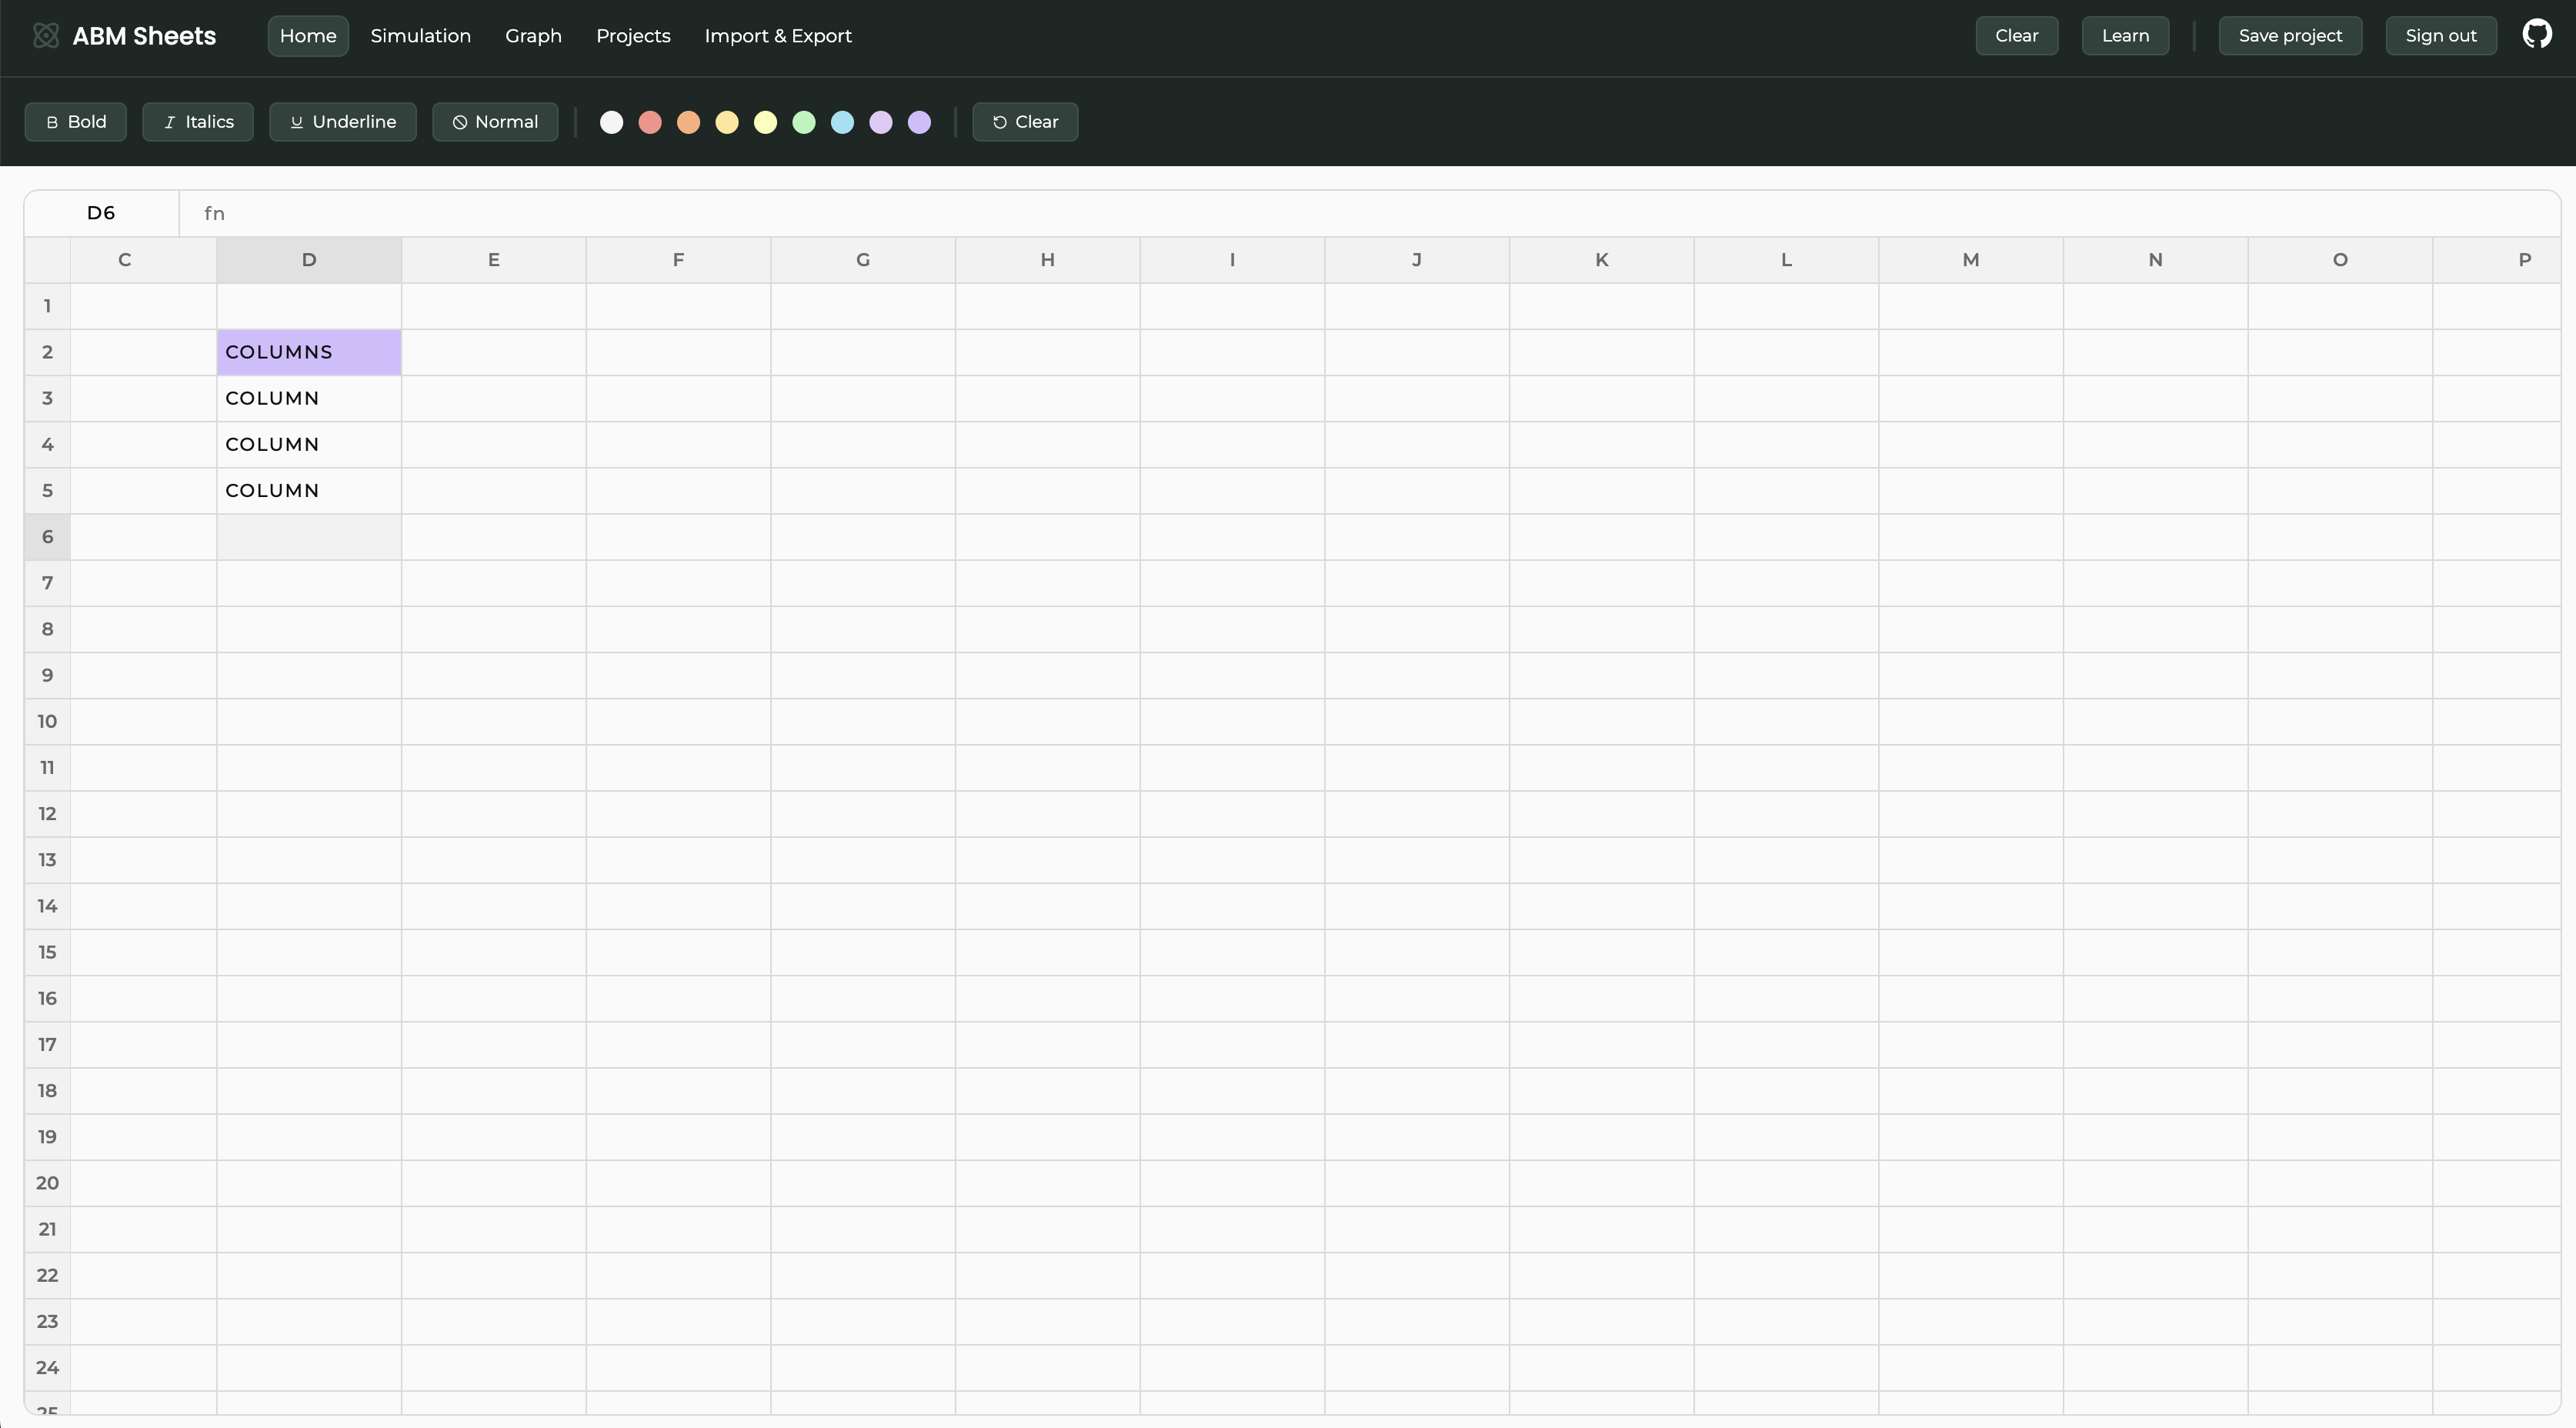Viewport: 2576px width, 1428px height.
Task: Reset text style with Normal button
Action: tap(495, 122)
